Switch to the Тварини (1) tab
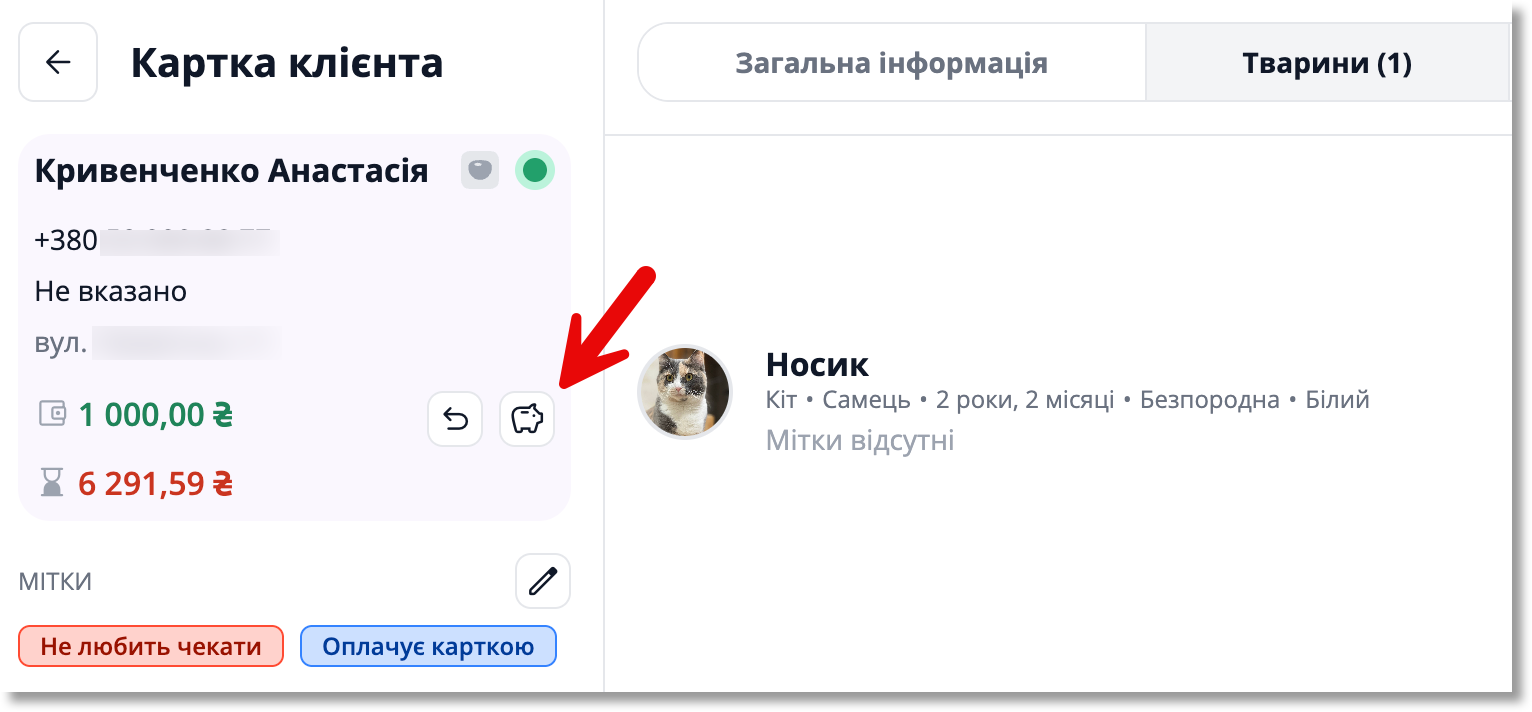Viewport: 1532px width, 712px height. point(1326,63)
